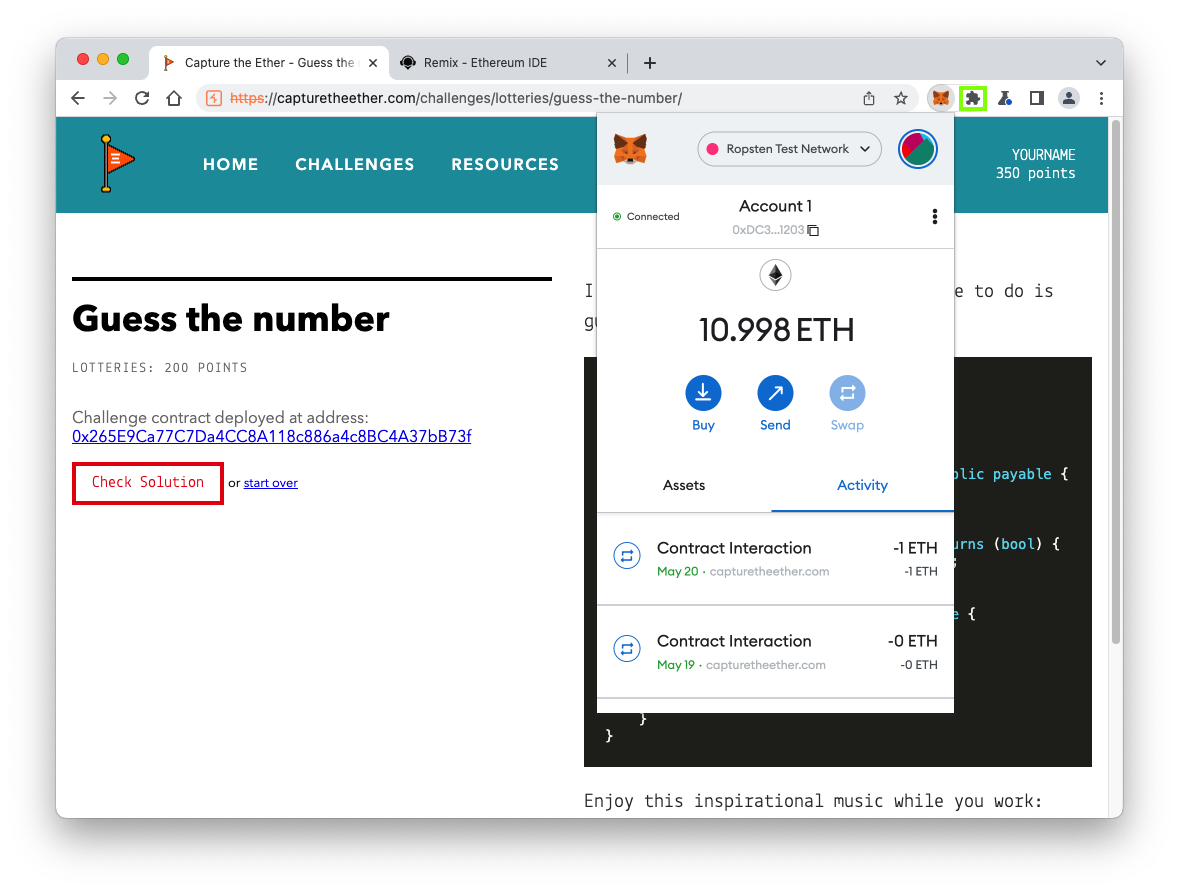This screenshot has height=892, width=1179.
Task: Open the RESOURCES navigation item
Action: pyautogui.click(x=505, y=165)
